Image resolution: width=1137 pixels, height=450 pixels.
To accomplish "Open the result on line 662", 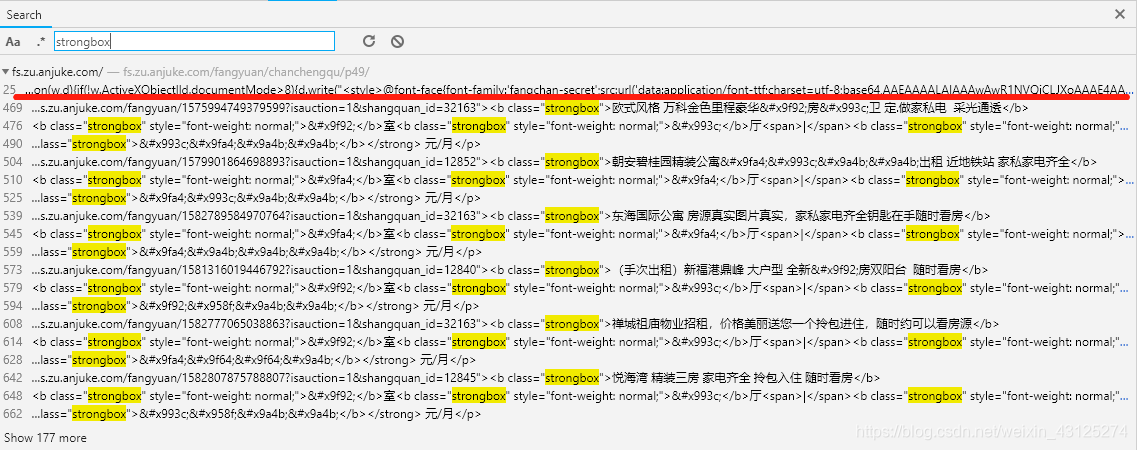I will 568,414.
